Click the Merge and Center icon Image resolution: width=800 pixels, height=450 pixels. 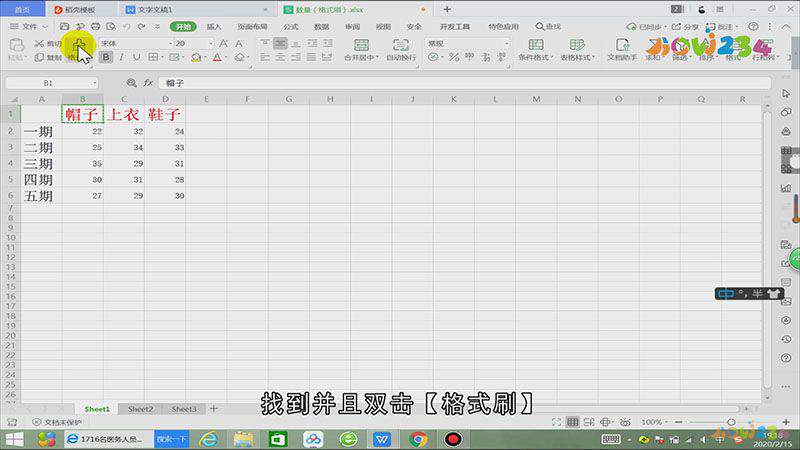click(361, 45)
